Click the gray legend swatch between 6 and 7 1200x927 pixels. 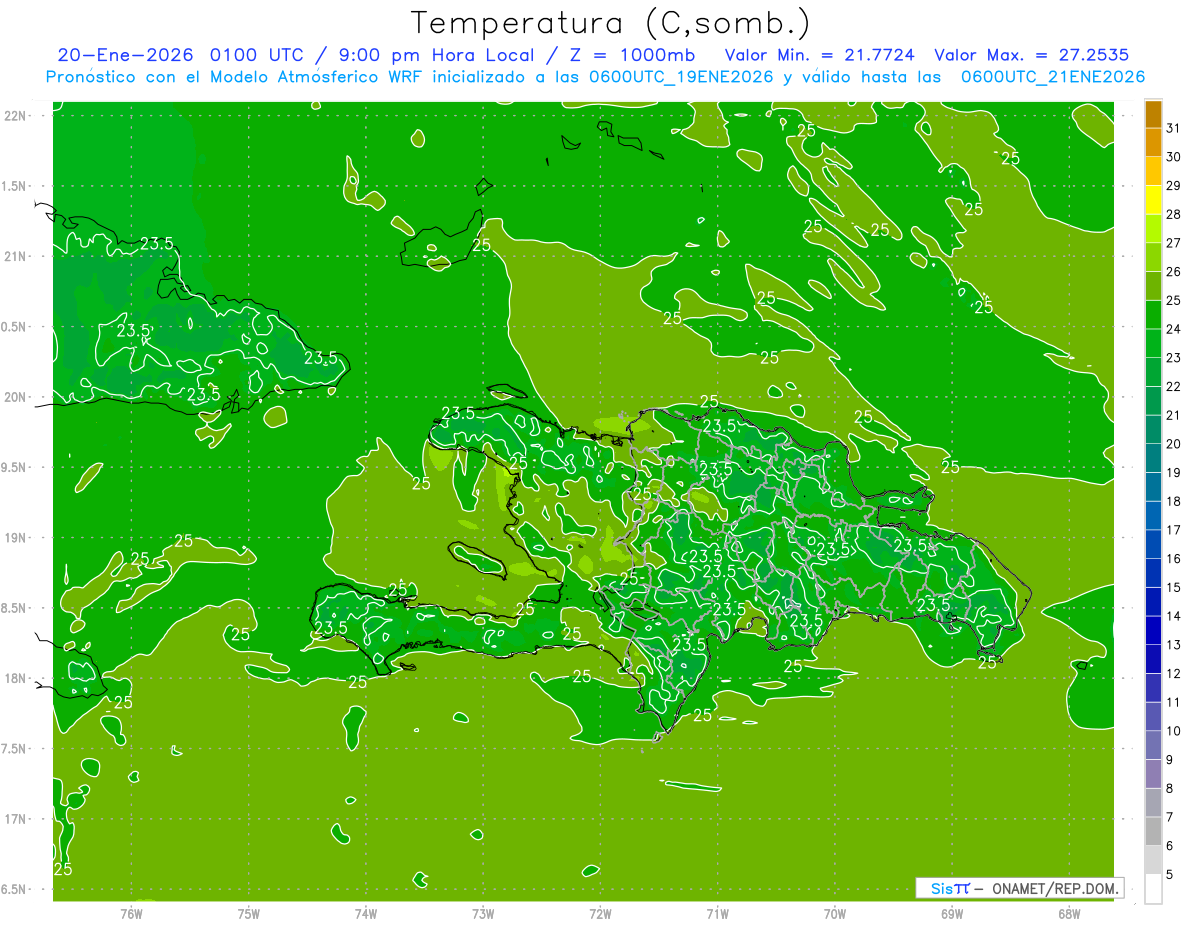(x=1153, y=832)
